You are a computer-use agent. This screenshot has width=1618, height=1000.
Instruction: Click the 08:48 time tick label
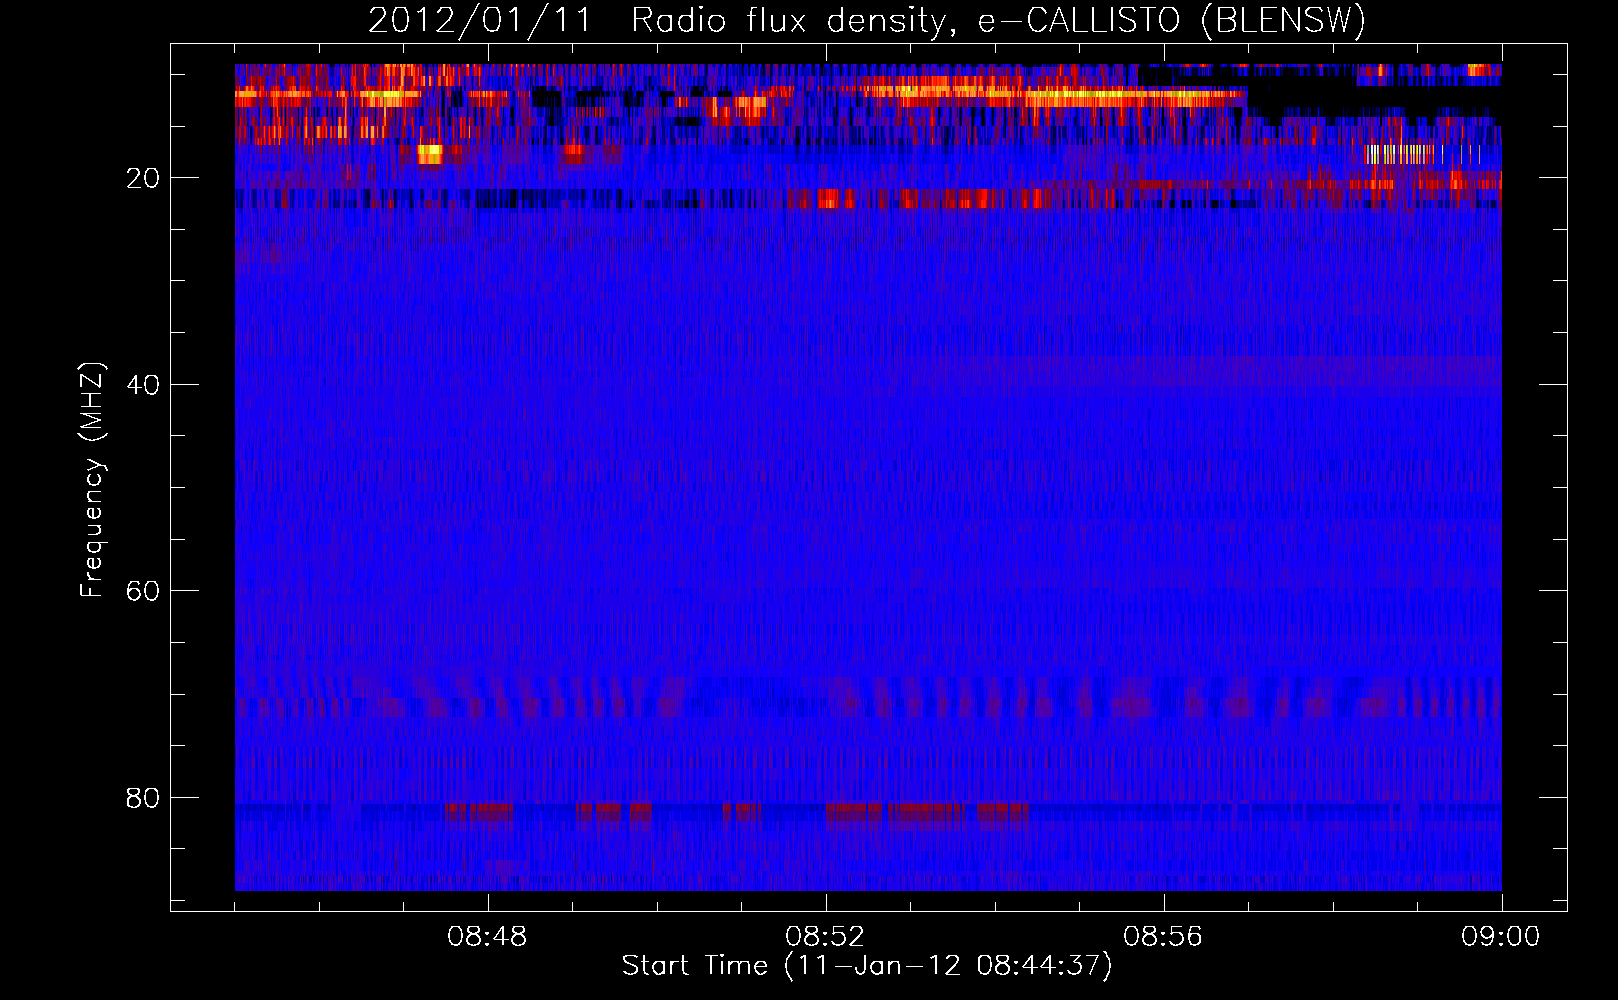[487, 937]
